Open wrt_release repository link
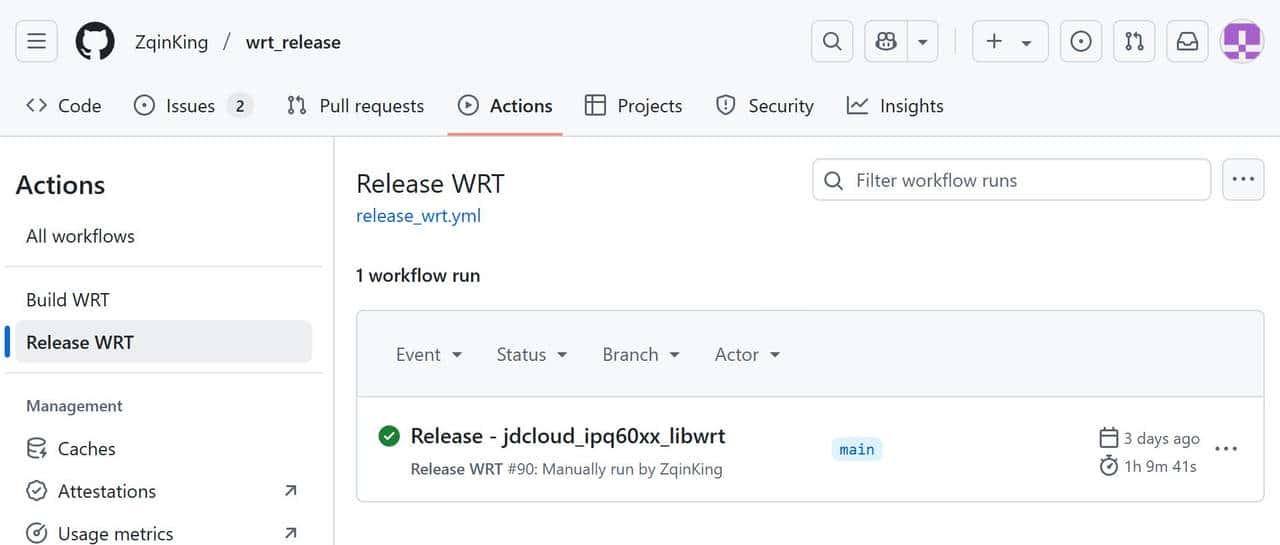Screen dimensions: 1280x545 coord(293,42)
